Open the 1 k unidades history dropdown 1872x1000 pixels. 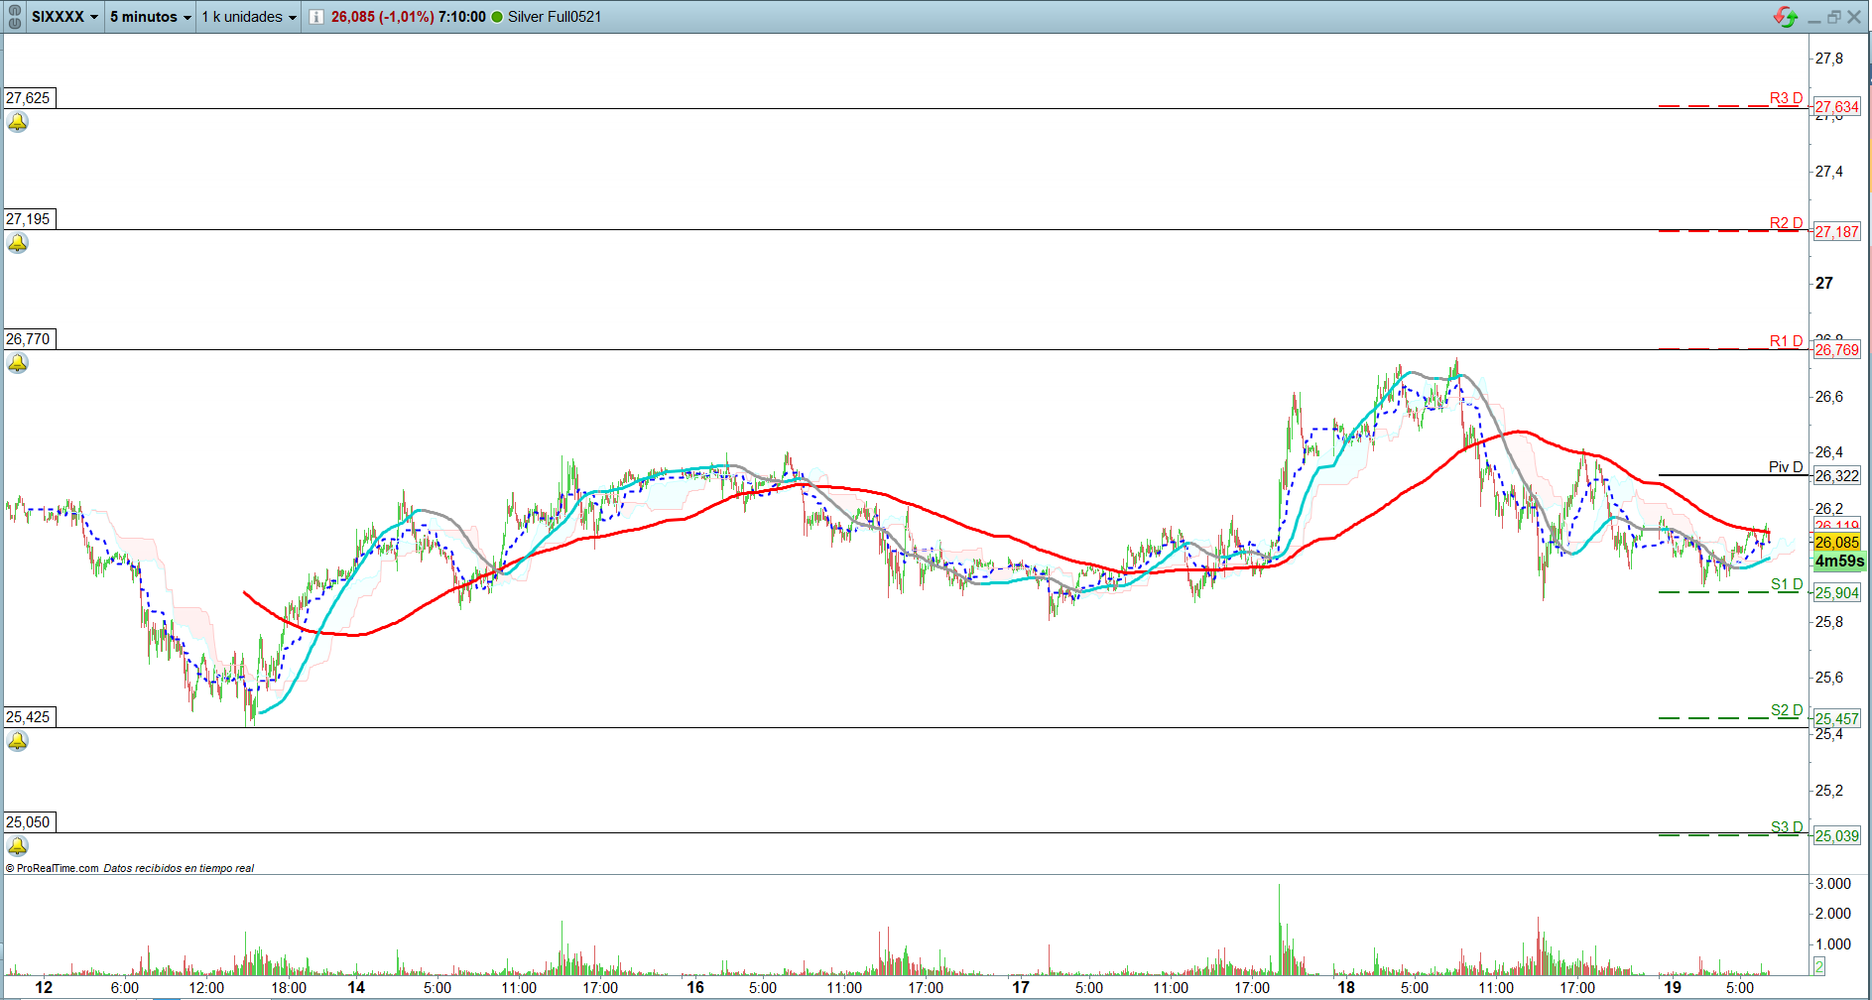point(249,17)
